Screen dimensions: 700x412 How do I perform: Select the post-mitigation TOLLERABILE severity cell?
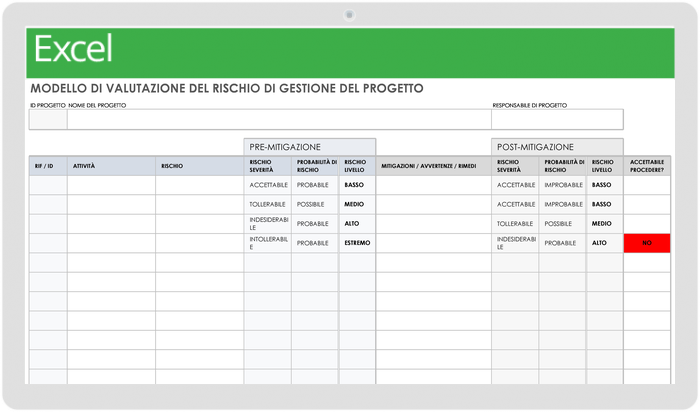515,224
